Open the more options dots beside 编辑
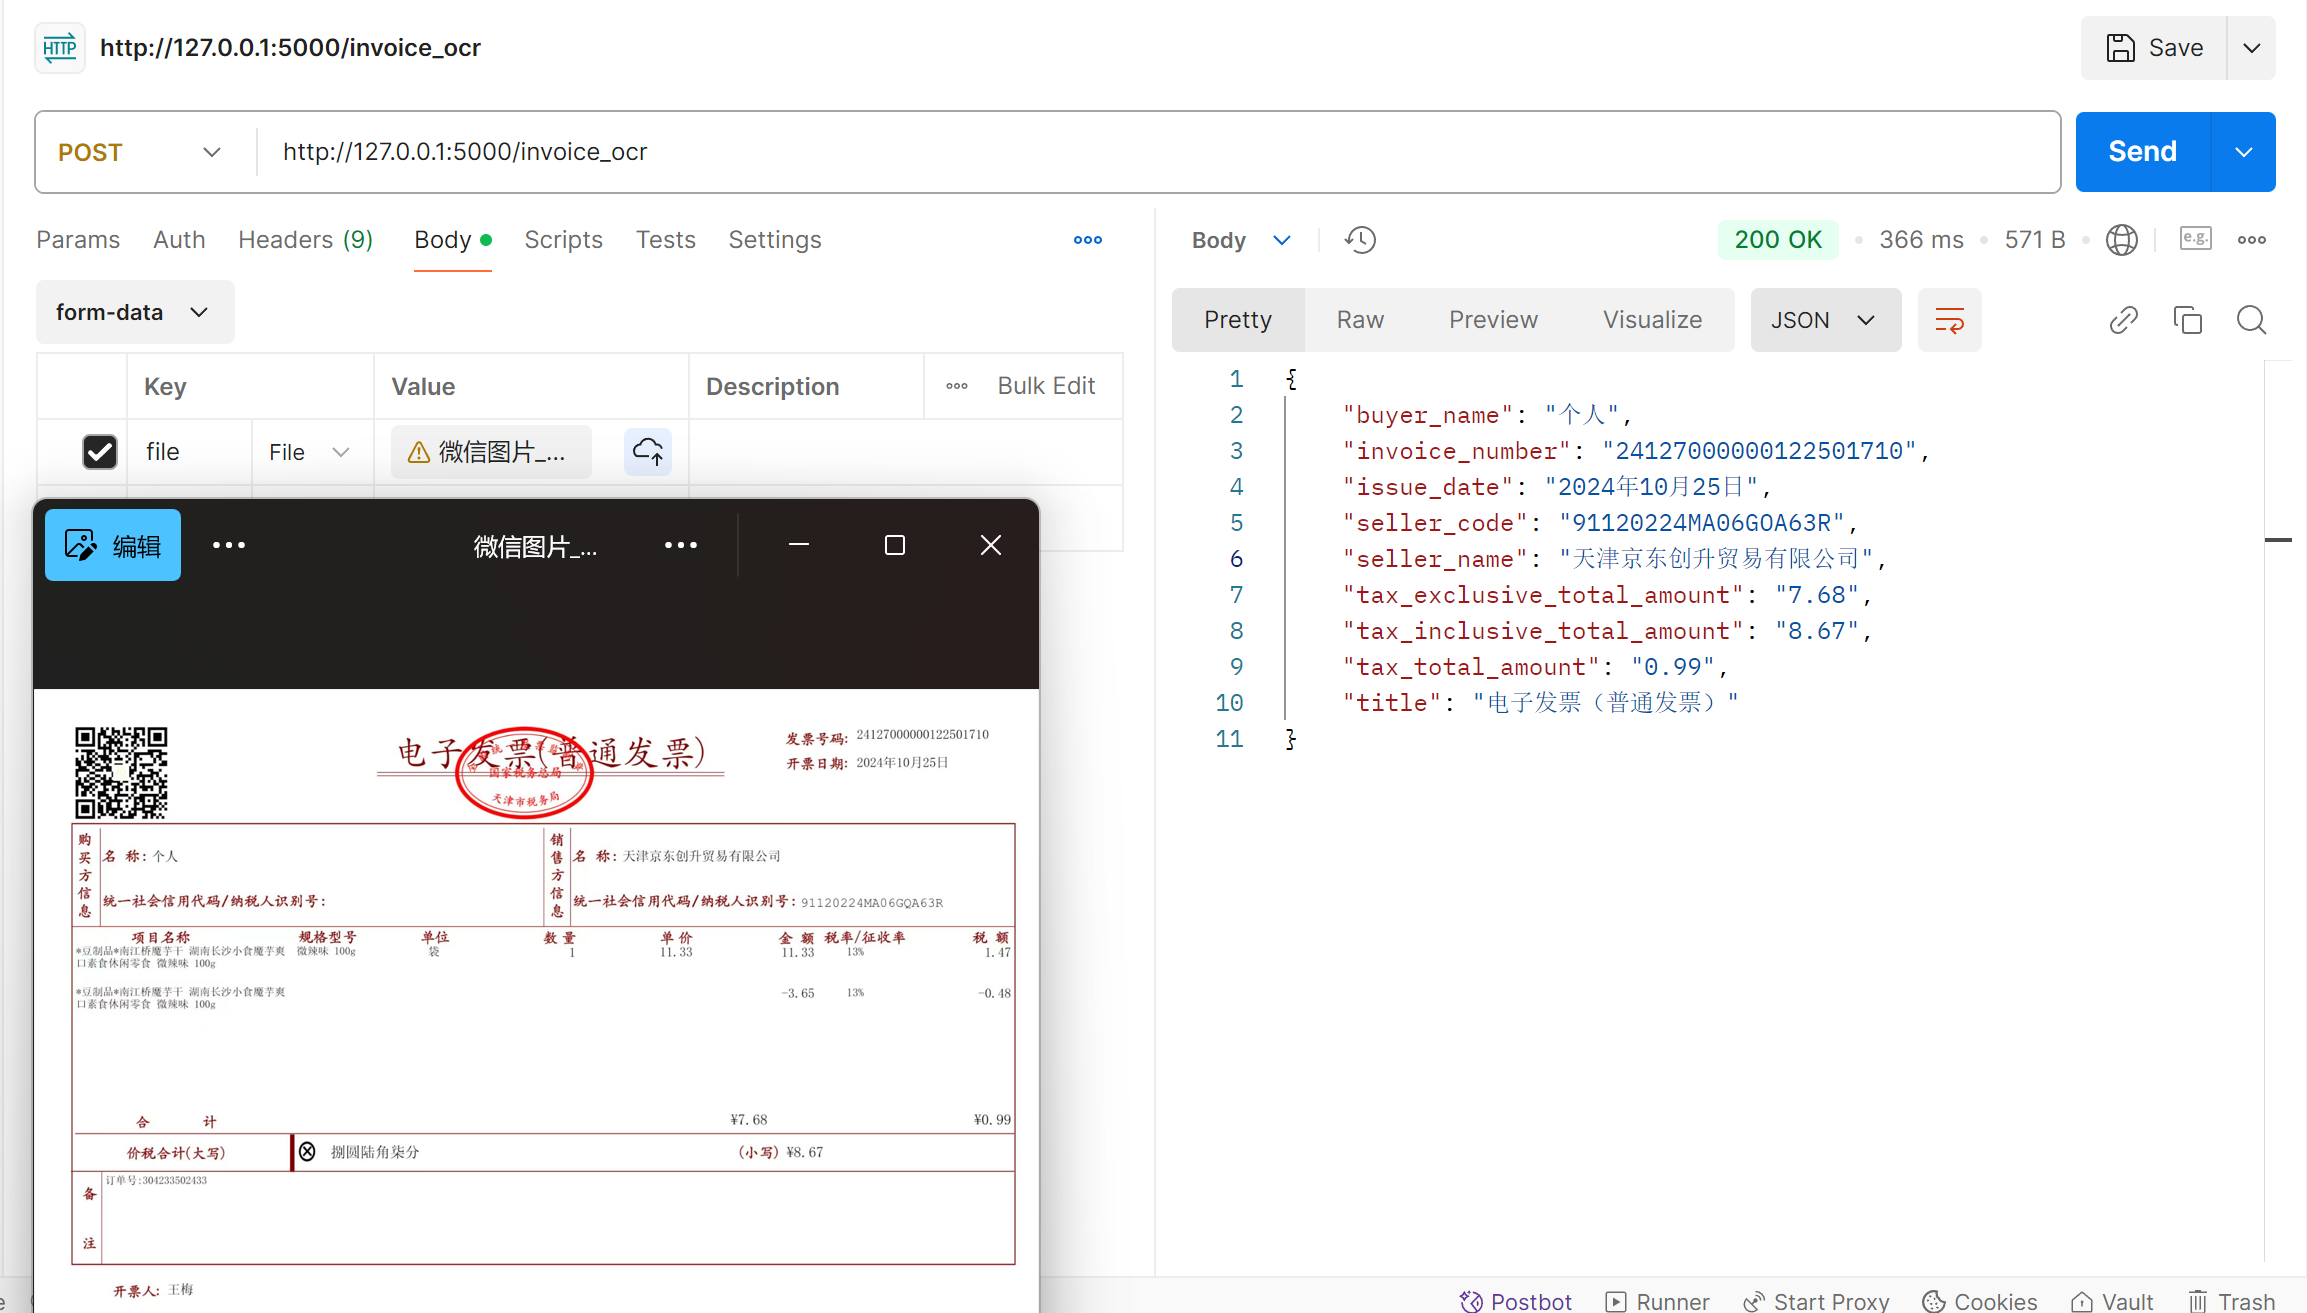 click(229, 545)
